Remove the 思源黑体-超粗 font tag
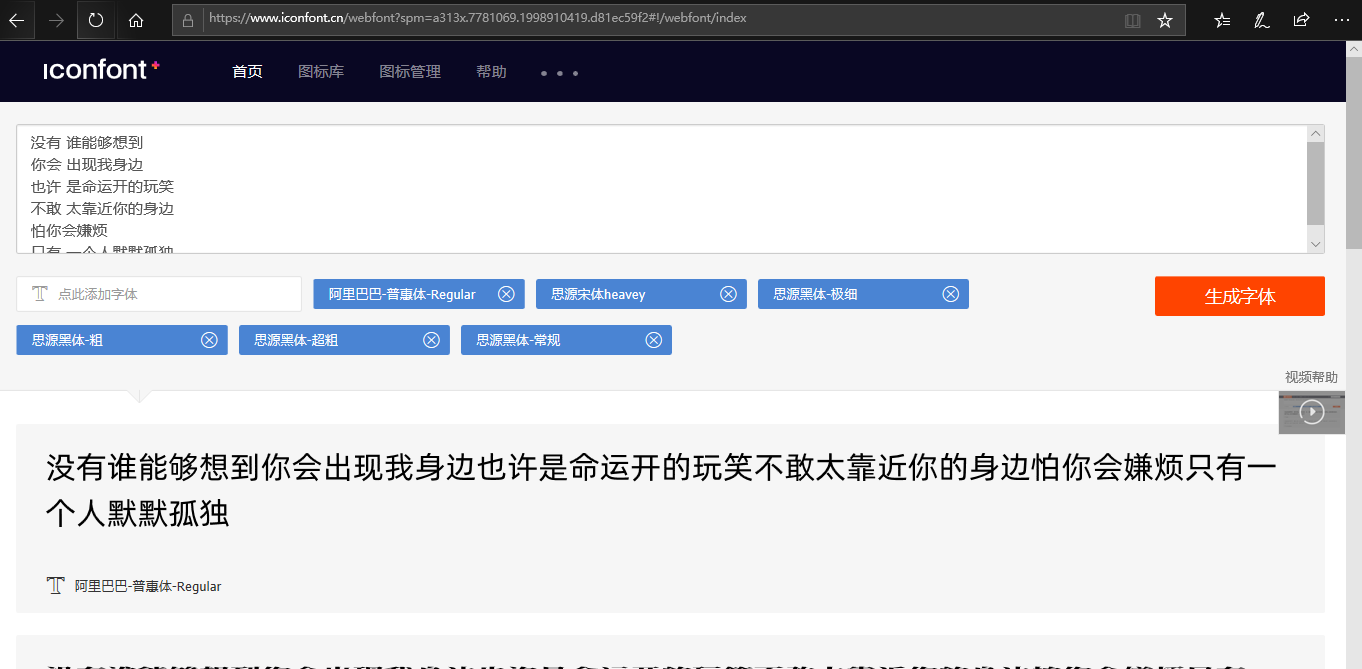This screenshot has width=1362, height=669. (431, 340)
